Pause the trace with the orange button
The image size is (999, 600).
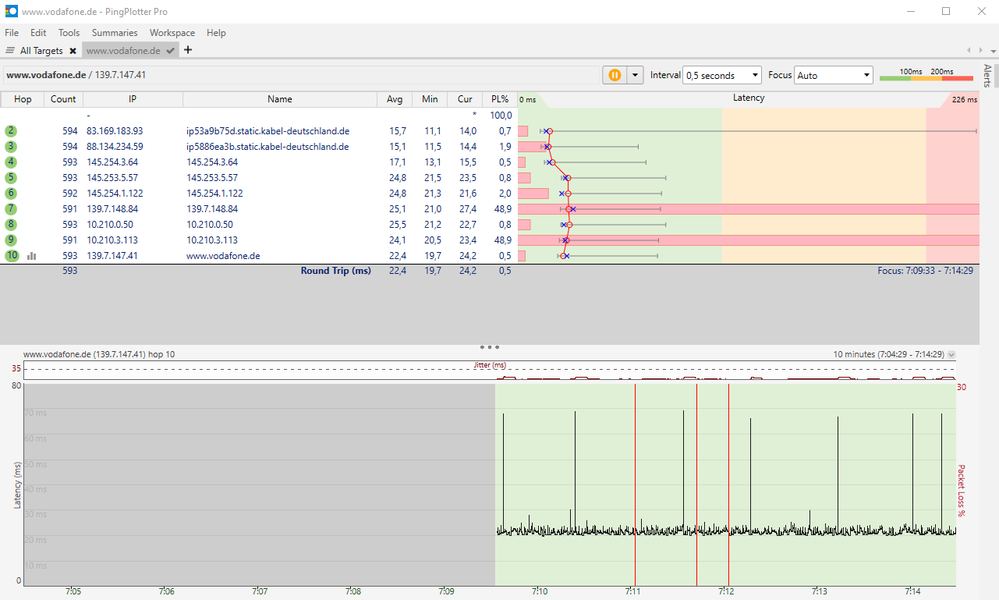point(614,75)
